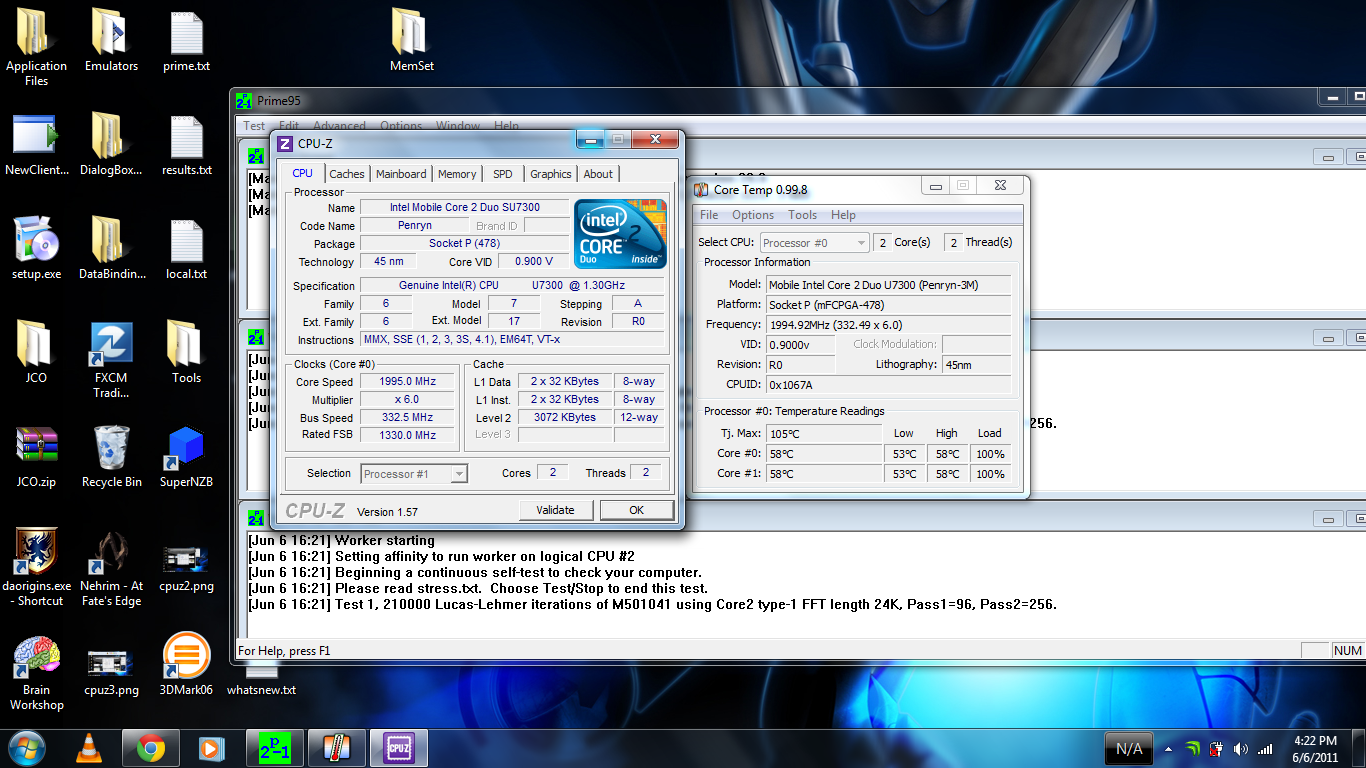
Task: Open the MemSet folder on desktop
Action: [x=412, y=40]
